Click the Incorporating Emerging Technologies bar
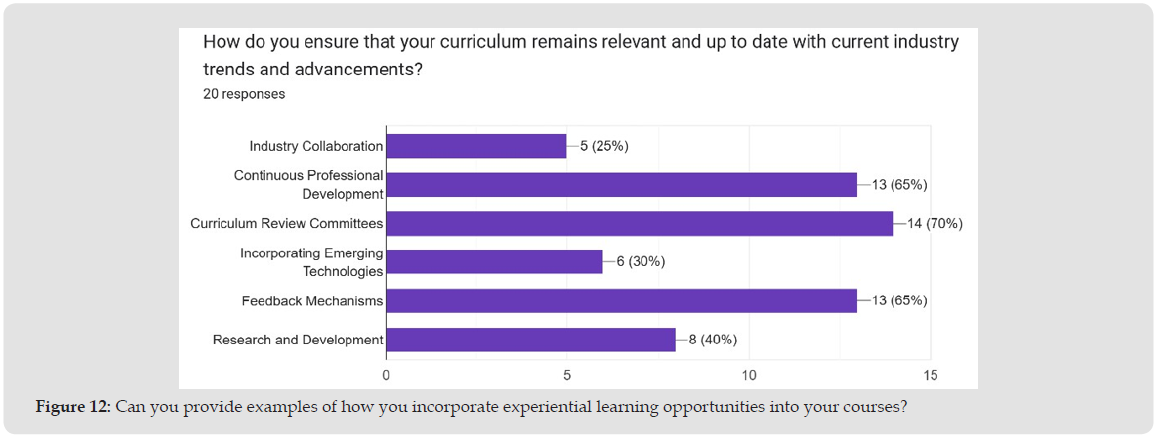 click(494, 262)
